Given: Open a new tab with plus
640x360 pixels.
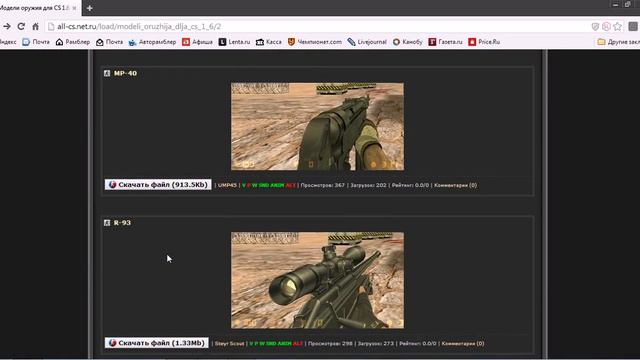Looking at the screenshot, I should (x=89, y=8).
